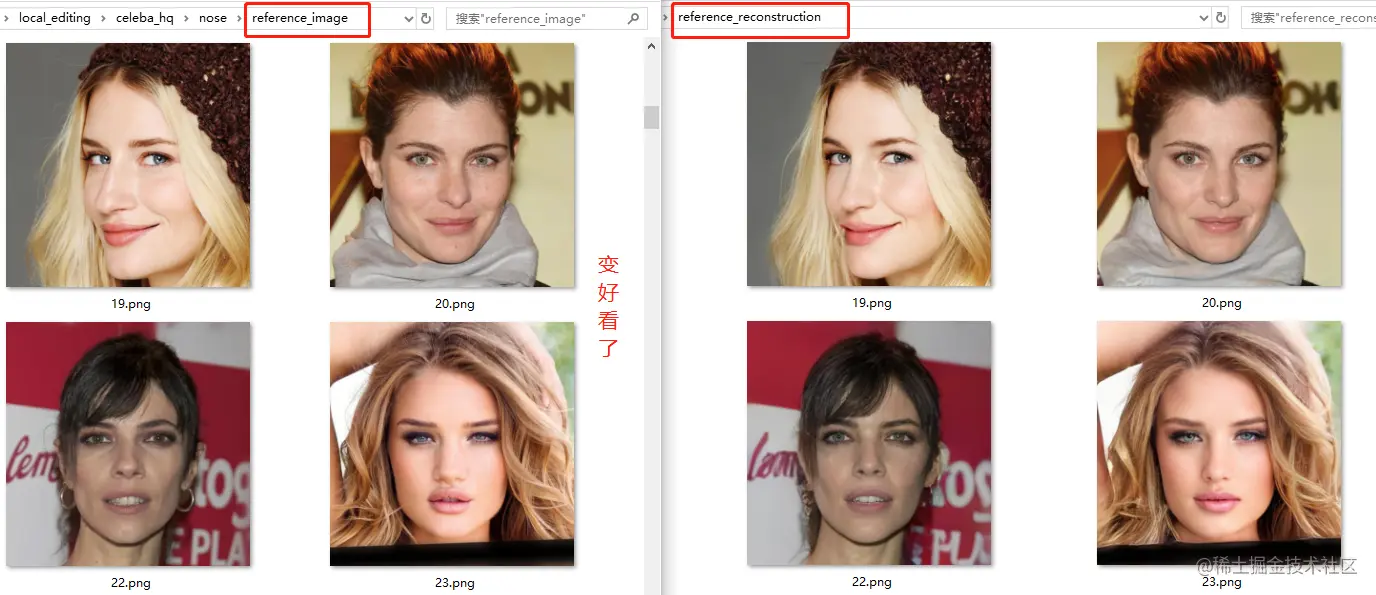The height and width of the screenshot is (595, 1376).
Task: Click 23.png filename in reference_image window
Action: tap(455, 583)
